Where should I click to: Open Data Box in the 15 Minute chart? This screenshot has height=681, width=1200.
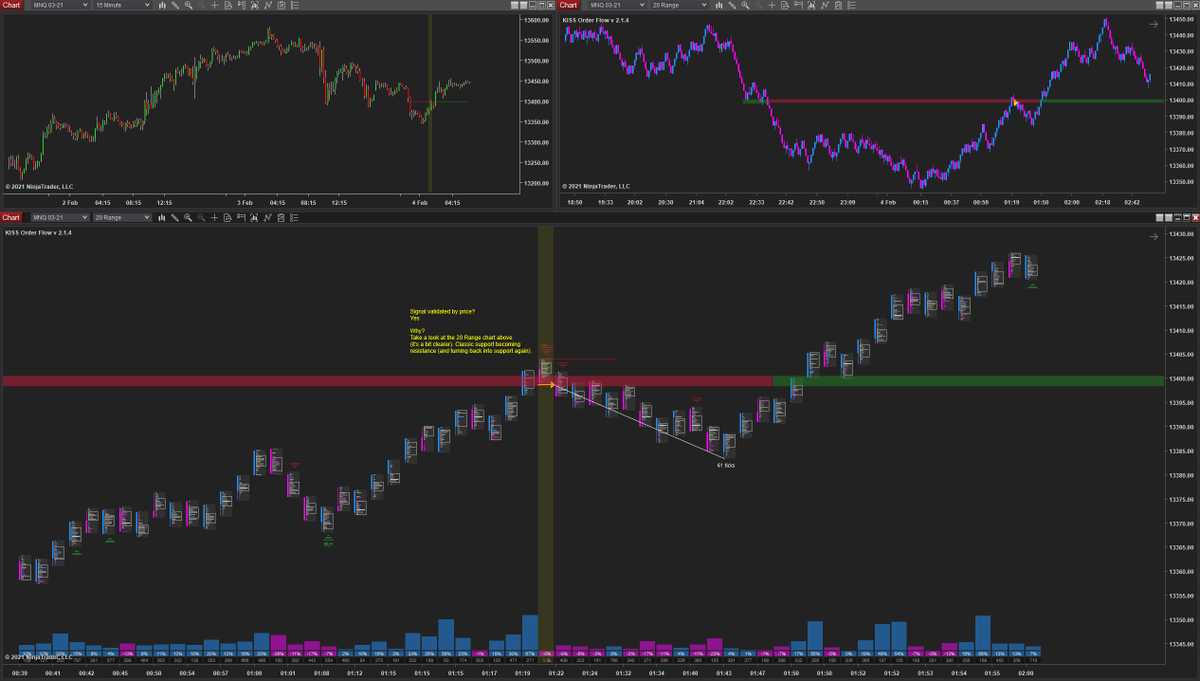coord(228,5)
